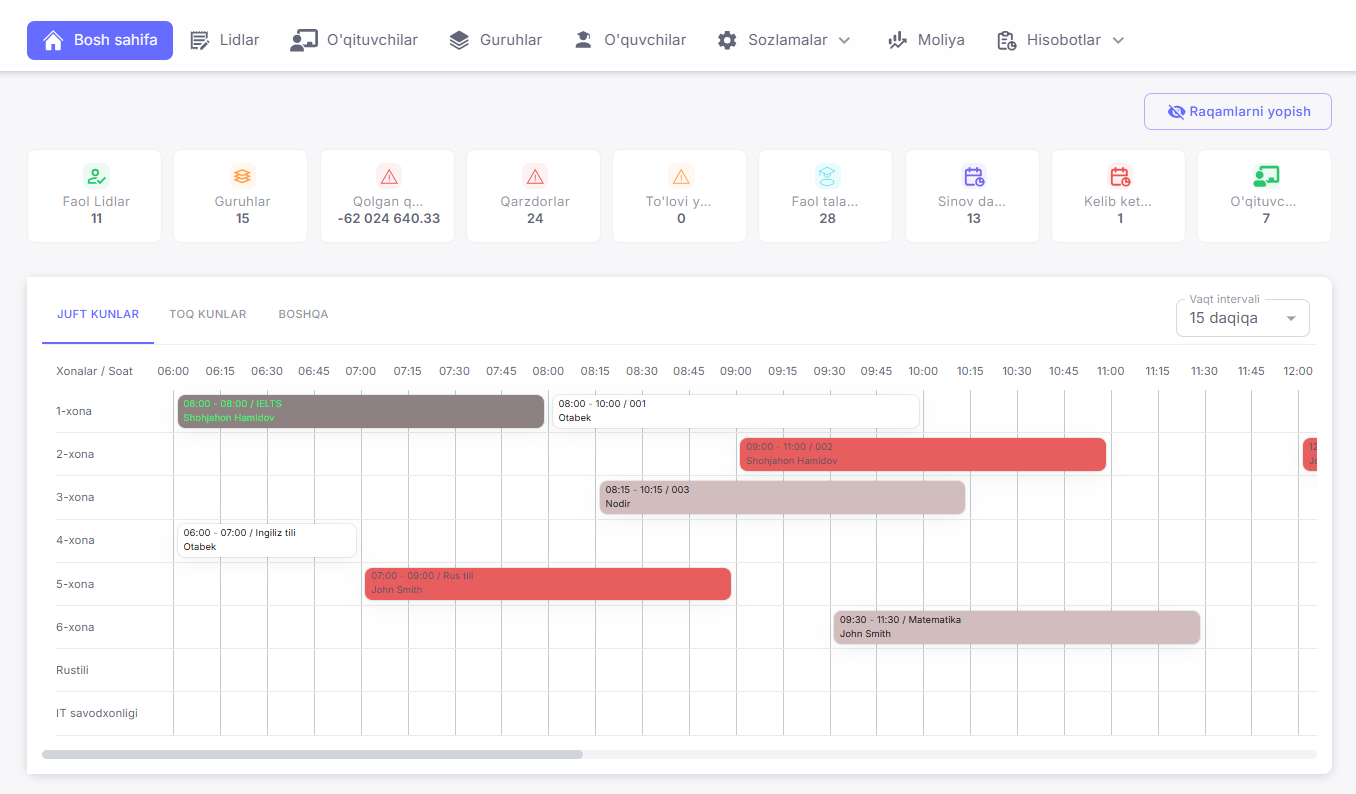The height and width of the screenshot is (794, 1356).
Task: Switch to the TOQ KUNLAR tab
Action: (207, 313)
